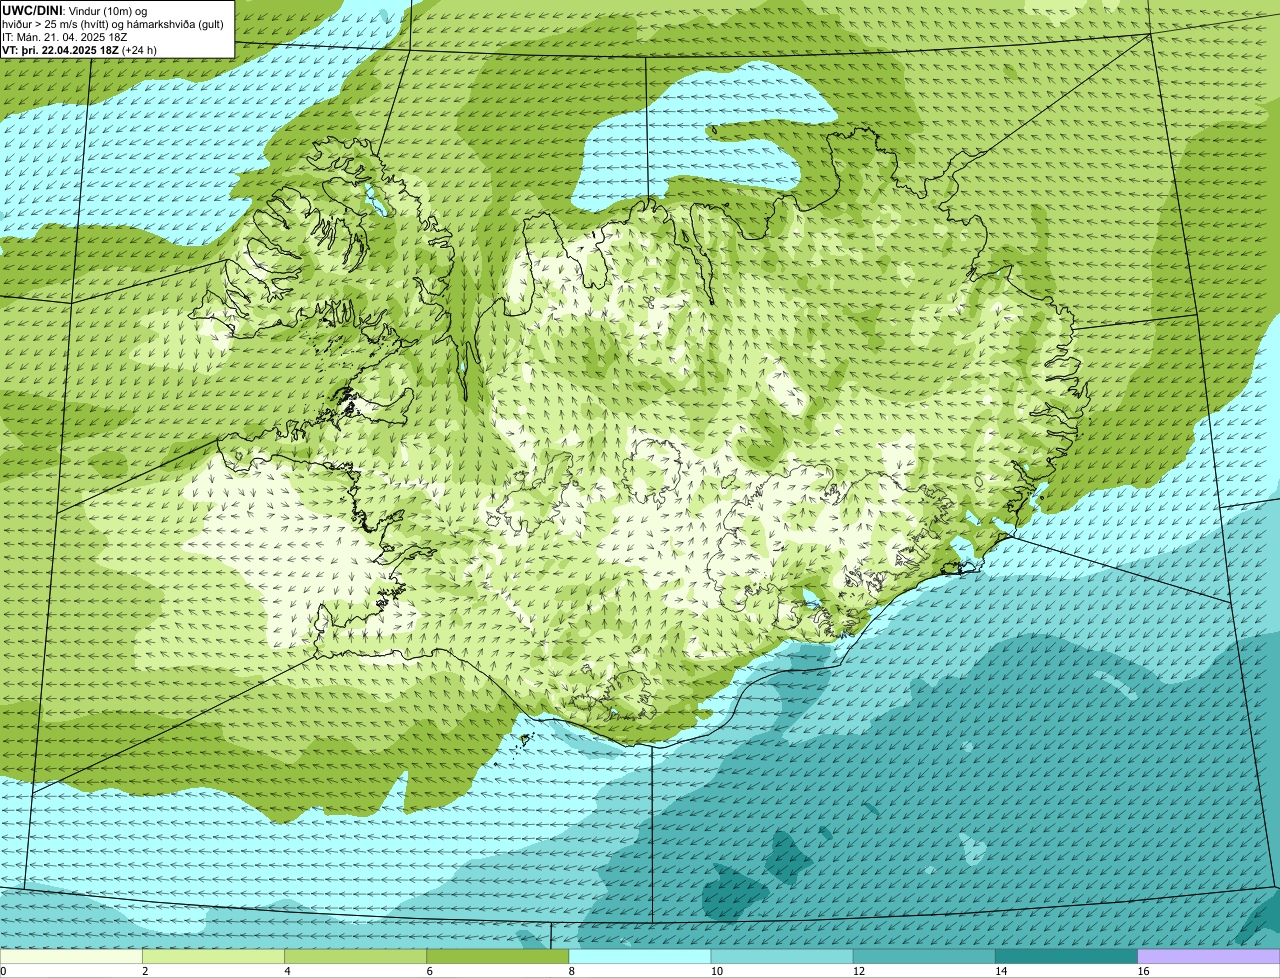Click the "hviður > 25 m/s (hvítt)" description line

pos(112,24)
